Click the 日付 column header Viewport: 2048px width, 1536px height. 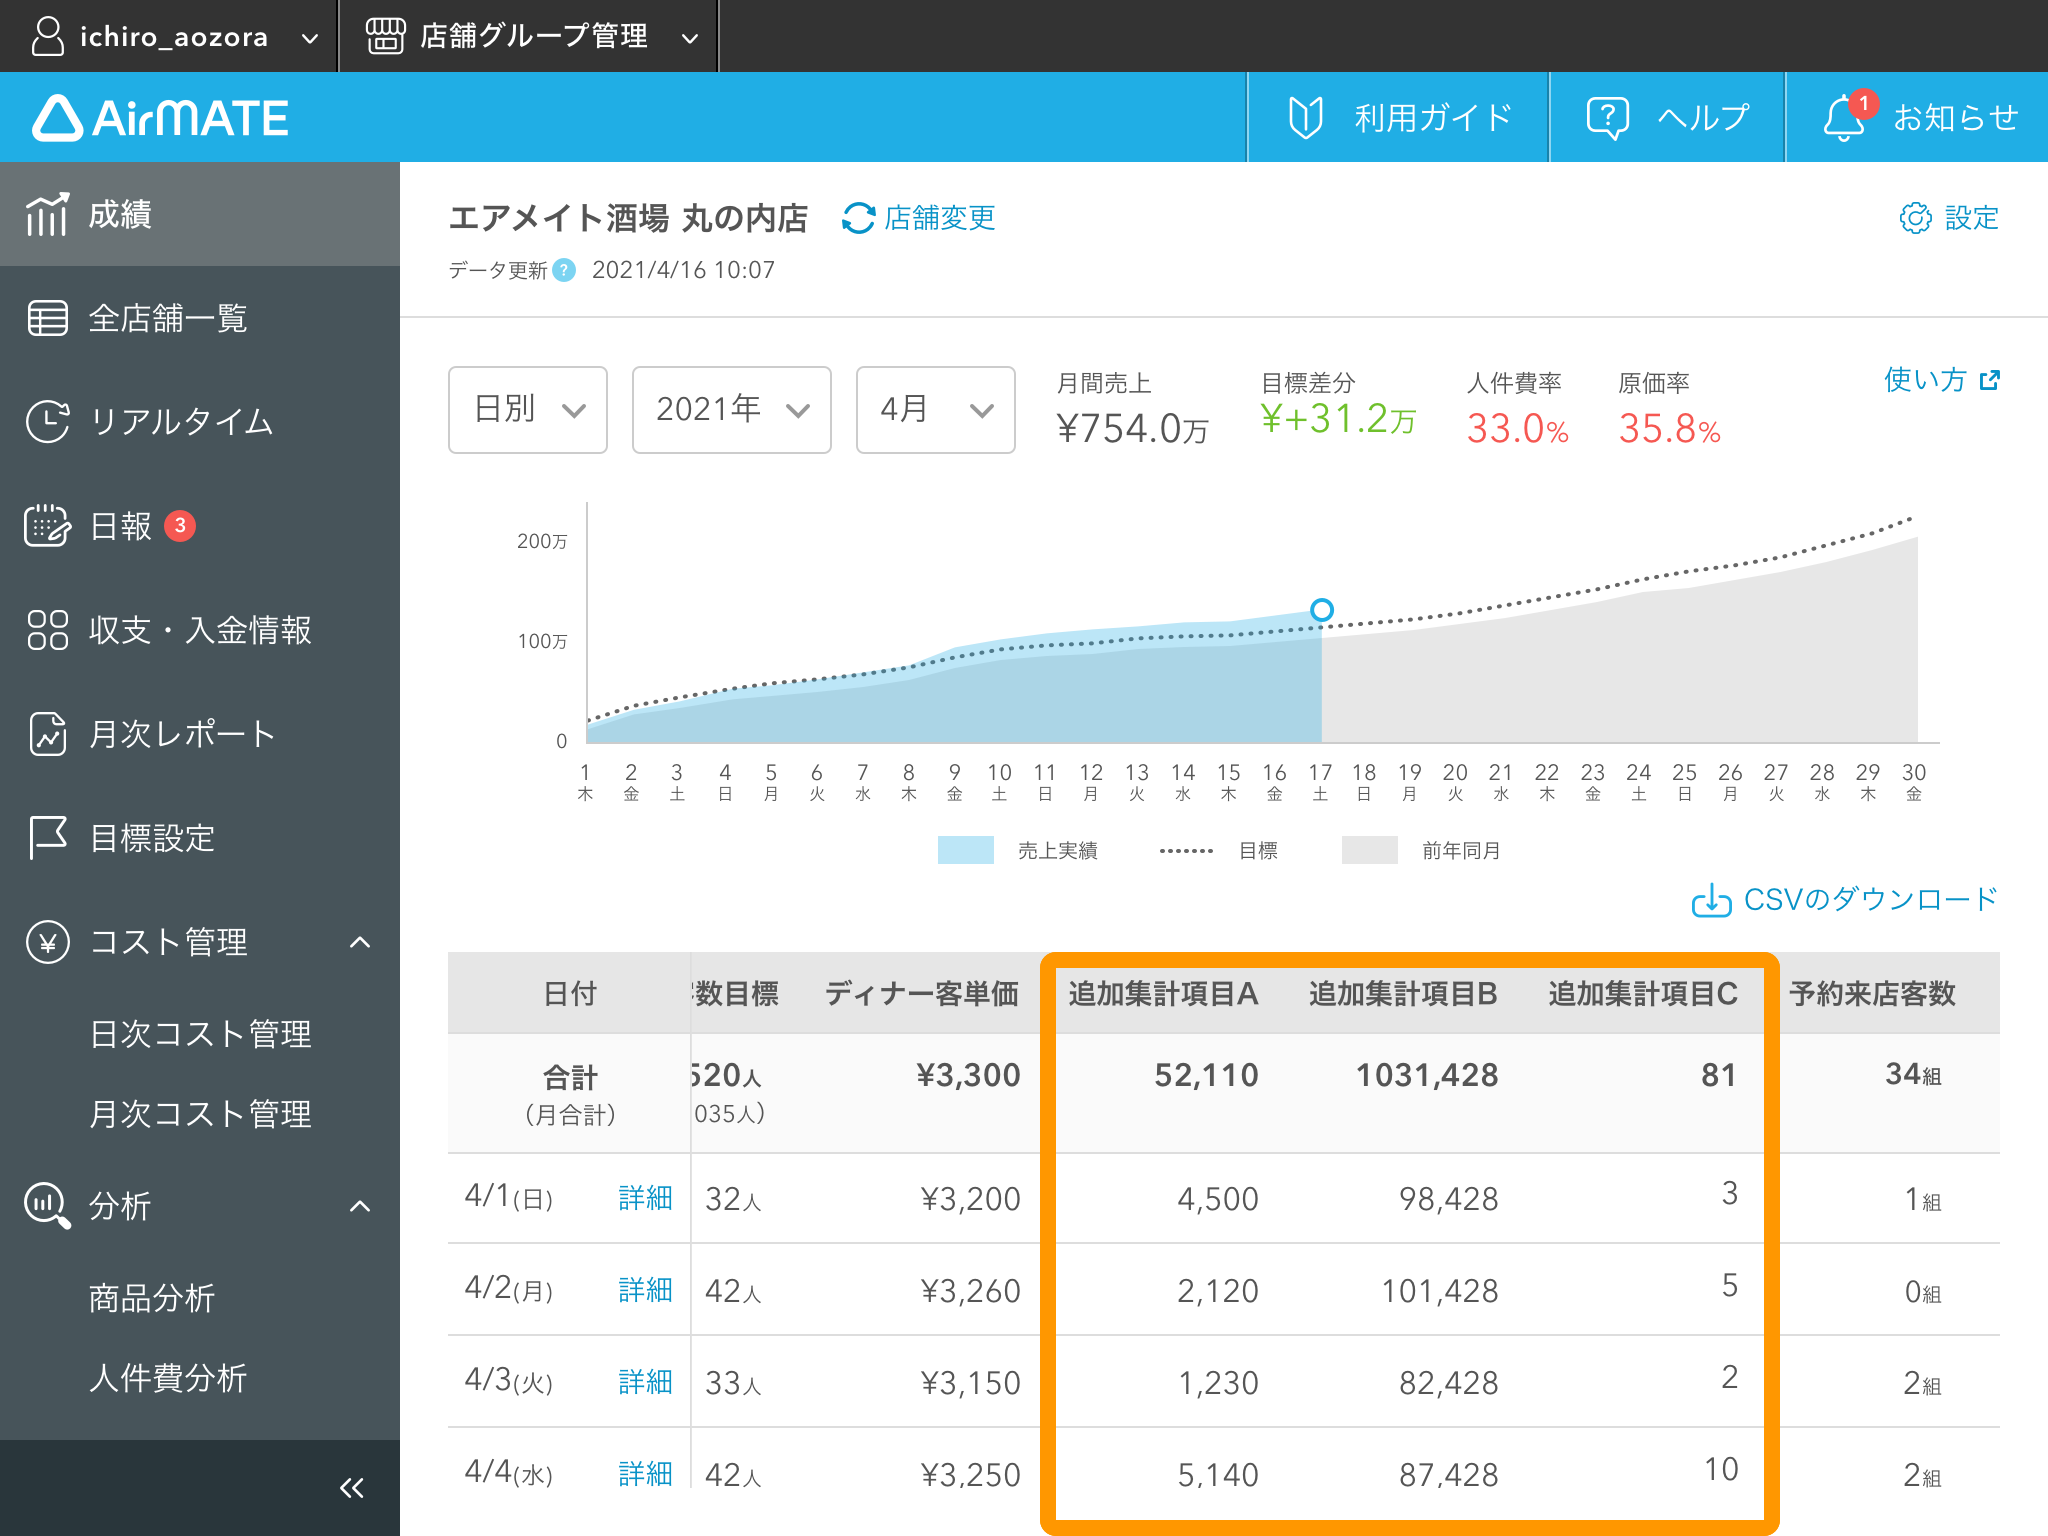click(570, 993)
